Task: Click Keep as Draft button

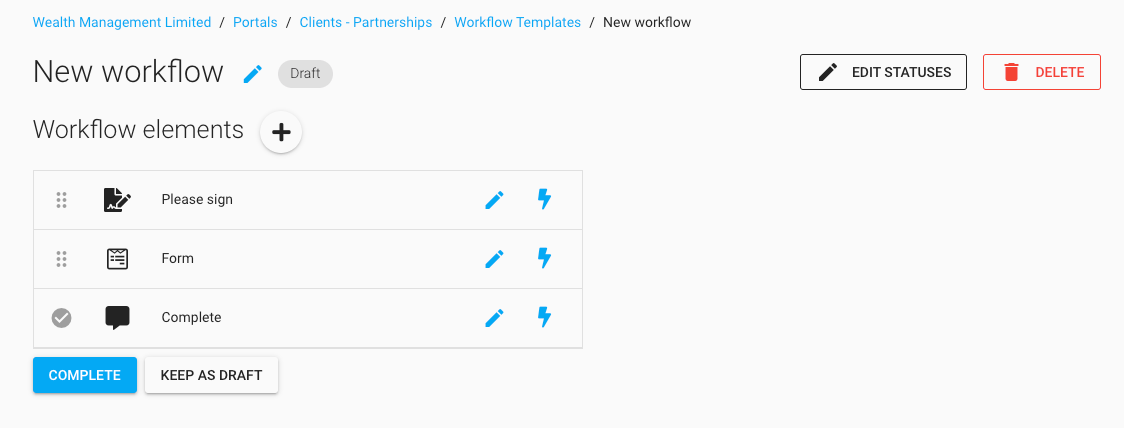Action: tap(211, 375)
